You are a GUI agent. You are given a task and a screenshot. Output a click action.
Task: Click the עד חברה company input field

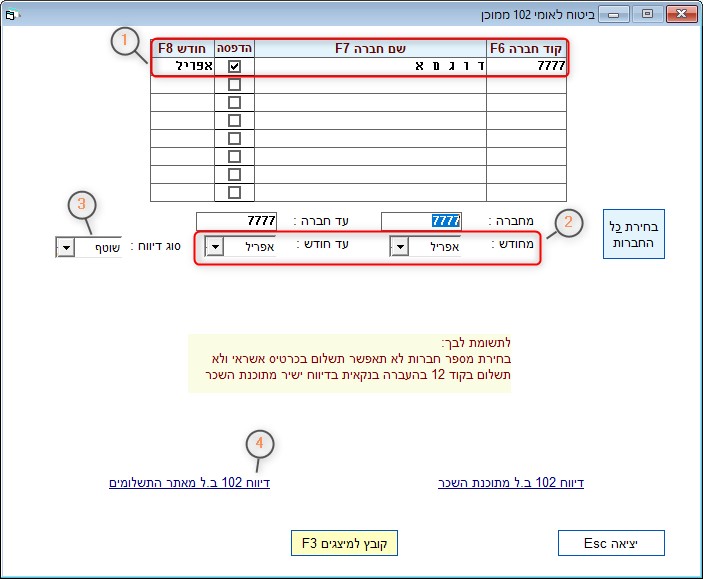tap(236, 221)
